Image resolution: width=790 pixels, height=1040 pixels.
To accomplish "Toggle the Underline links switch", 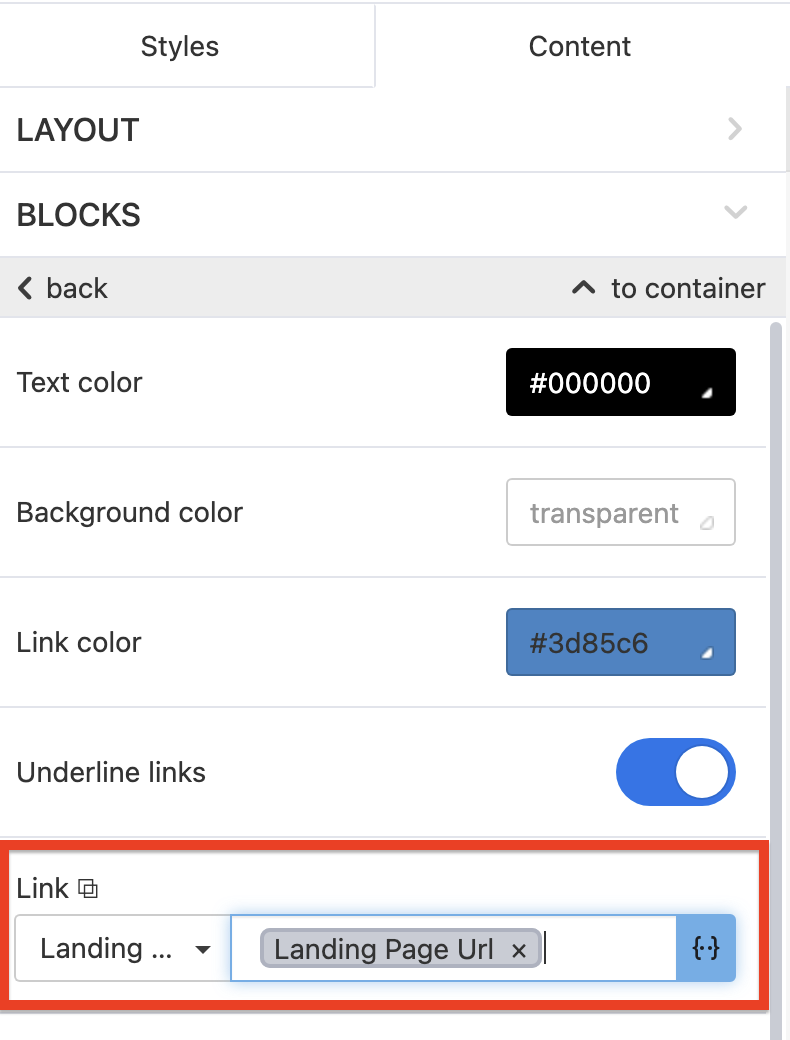I will coord(676,772).
